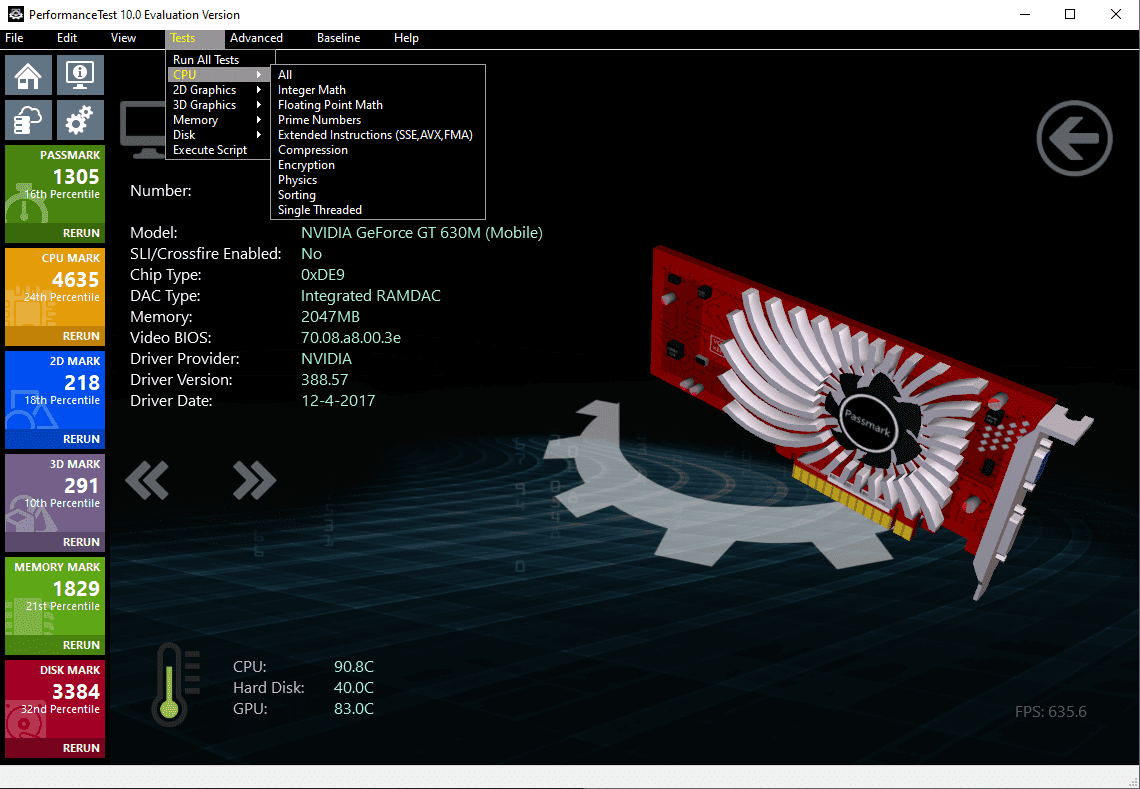Run the Encryption test

coord(377,165)
